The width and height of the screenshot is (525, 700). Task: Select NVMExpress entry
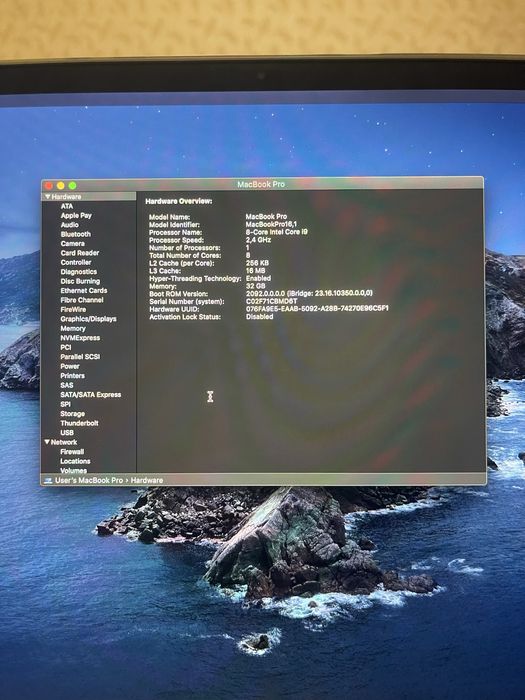pos(80,338)
